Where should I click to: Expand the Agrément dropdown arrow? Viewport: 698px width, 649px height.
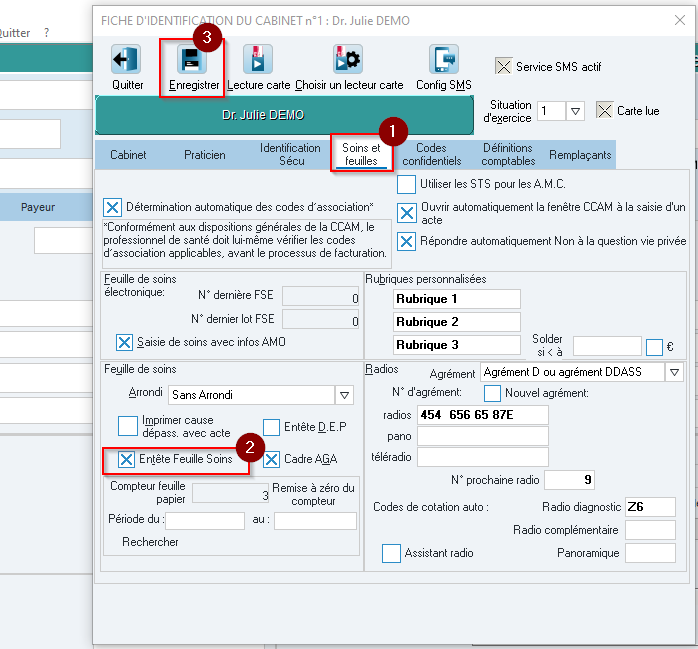click(674, 372)
